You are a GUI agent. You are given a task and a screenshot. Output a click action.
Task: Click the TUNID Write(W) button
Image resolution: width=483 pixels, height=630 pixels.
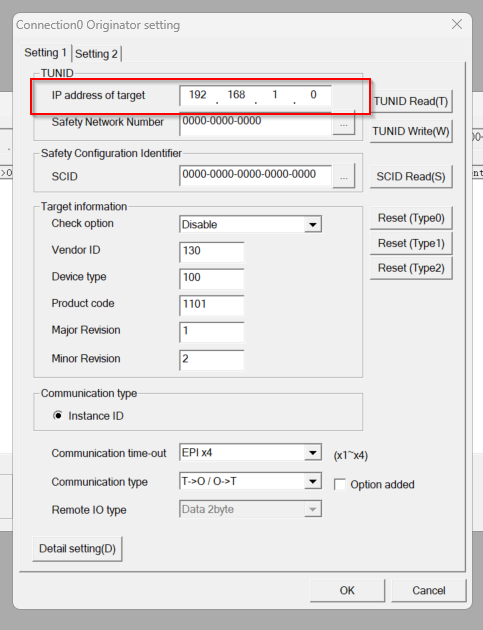tap(411, 131)
